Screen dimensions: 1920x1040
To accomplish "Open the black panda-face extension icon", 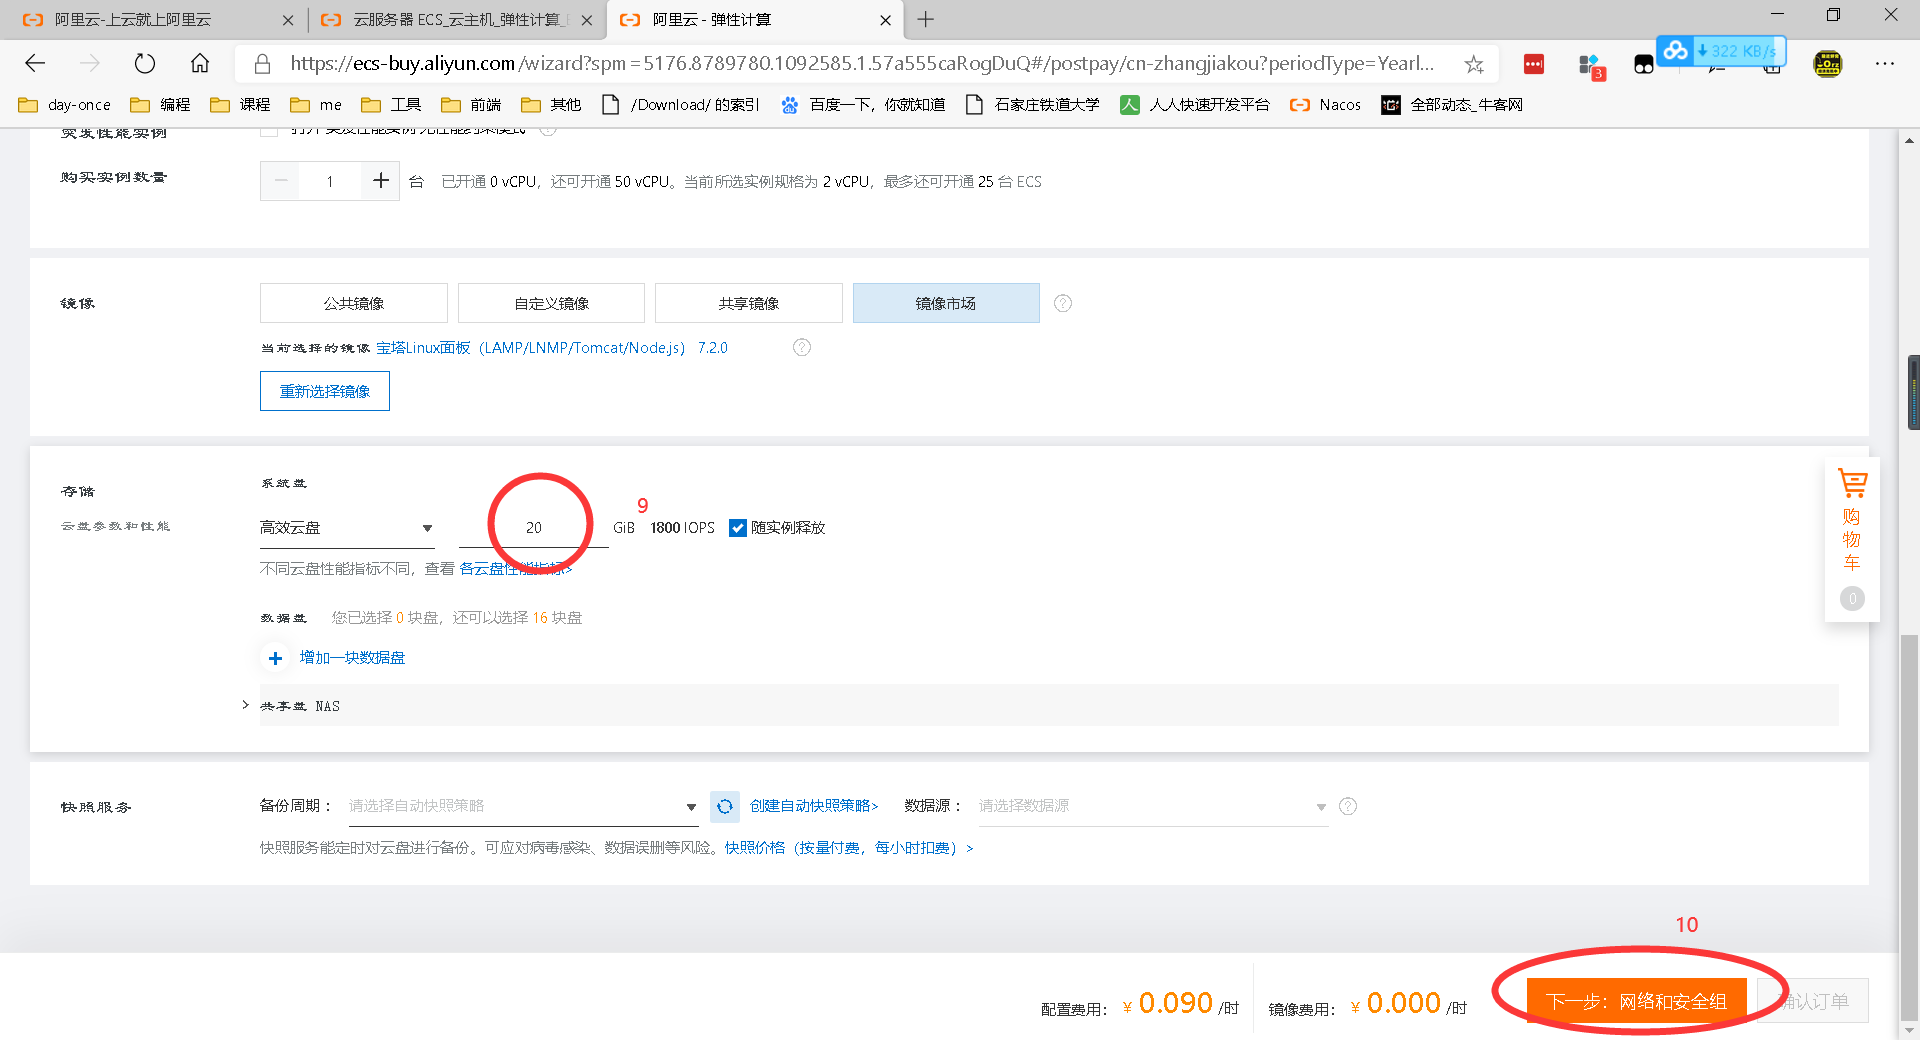I will coord(1644,64).
